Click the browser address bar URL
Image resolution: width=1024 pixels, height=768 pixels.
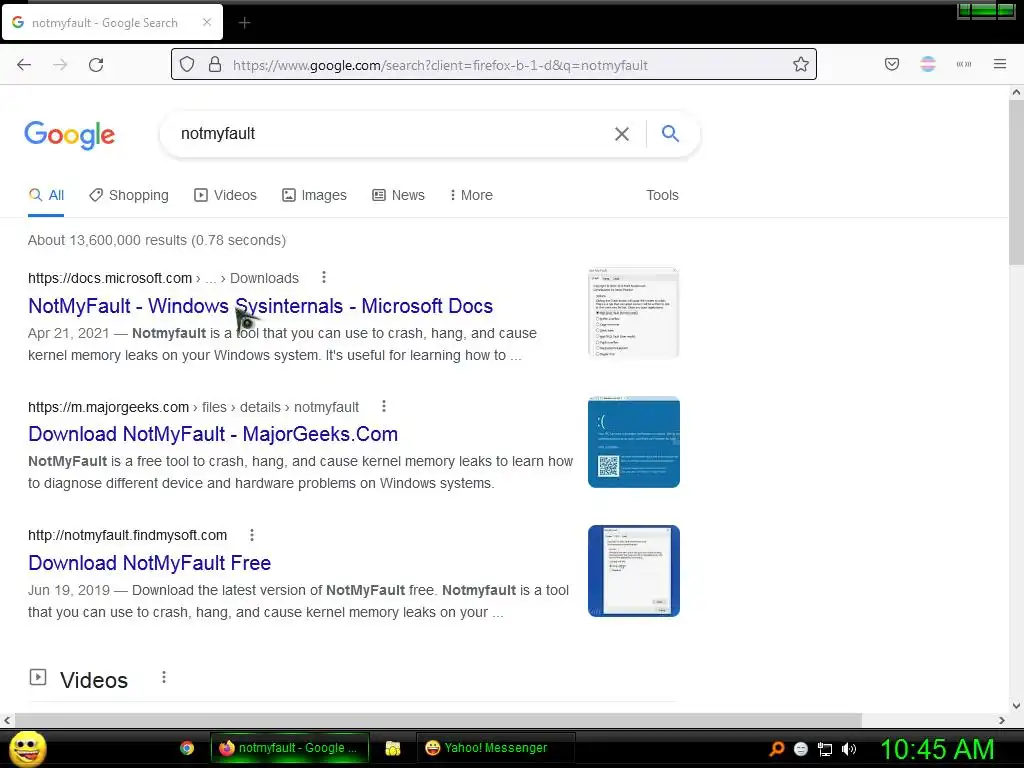[440, 65]
